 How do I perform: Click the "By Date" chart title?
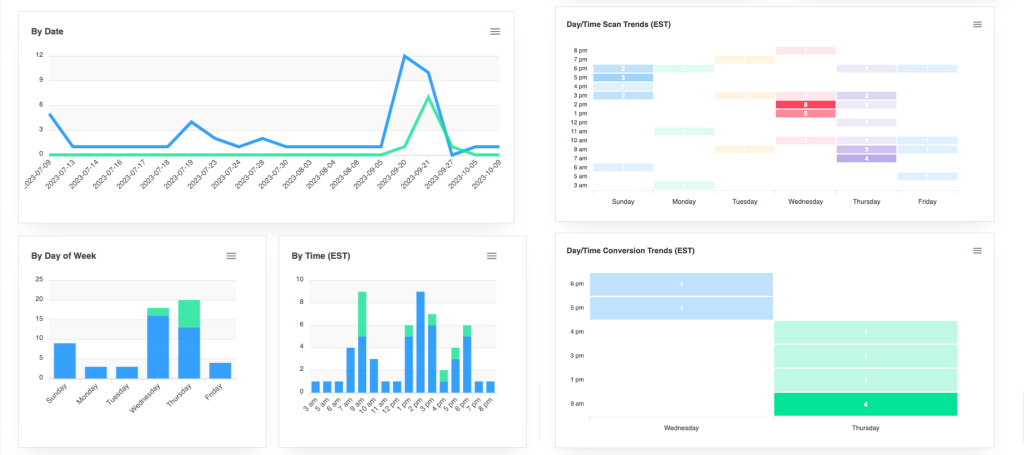47,31
